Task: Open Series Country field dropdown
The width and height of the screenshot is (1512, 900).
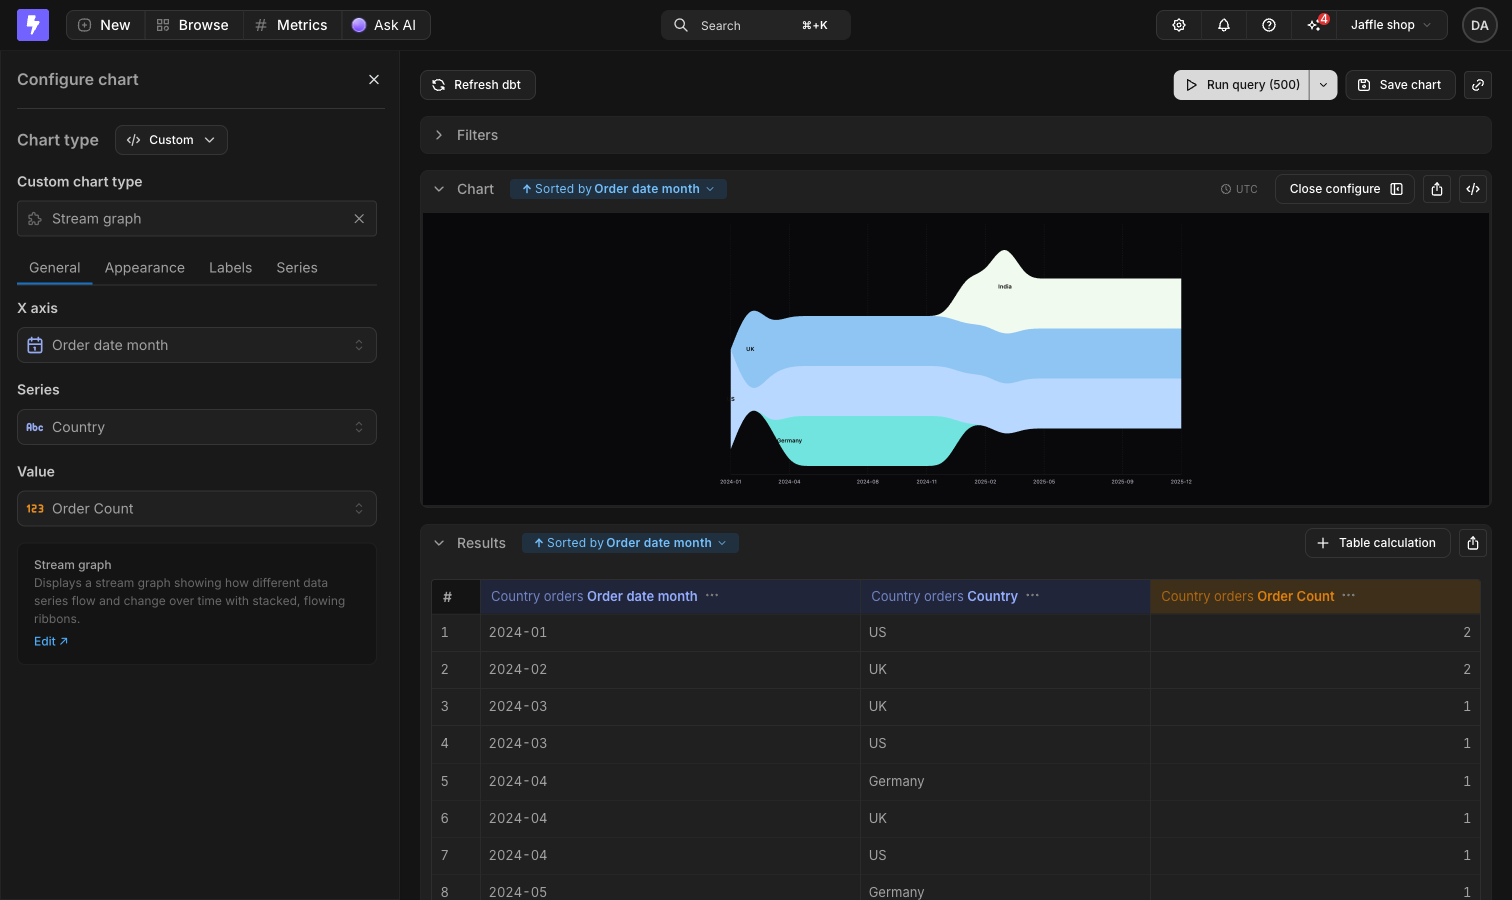Action: pos(197,427)
